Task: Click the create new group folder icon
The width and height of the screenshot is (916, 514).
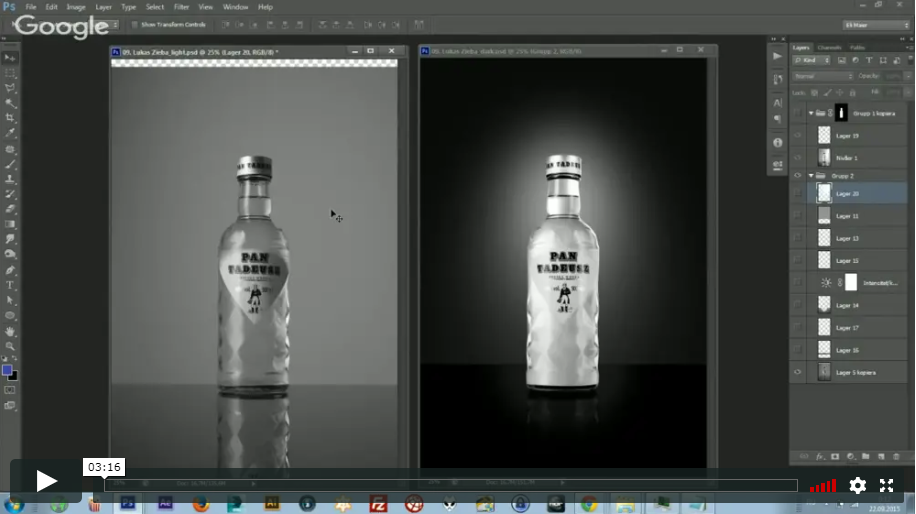Action: 866,457
